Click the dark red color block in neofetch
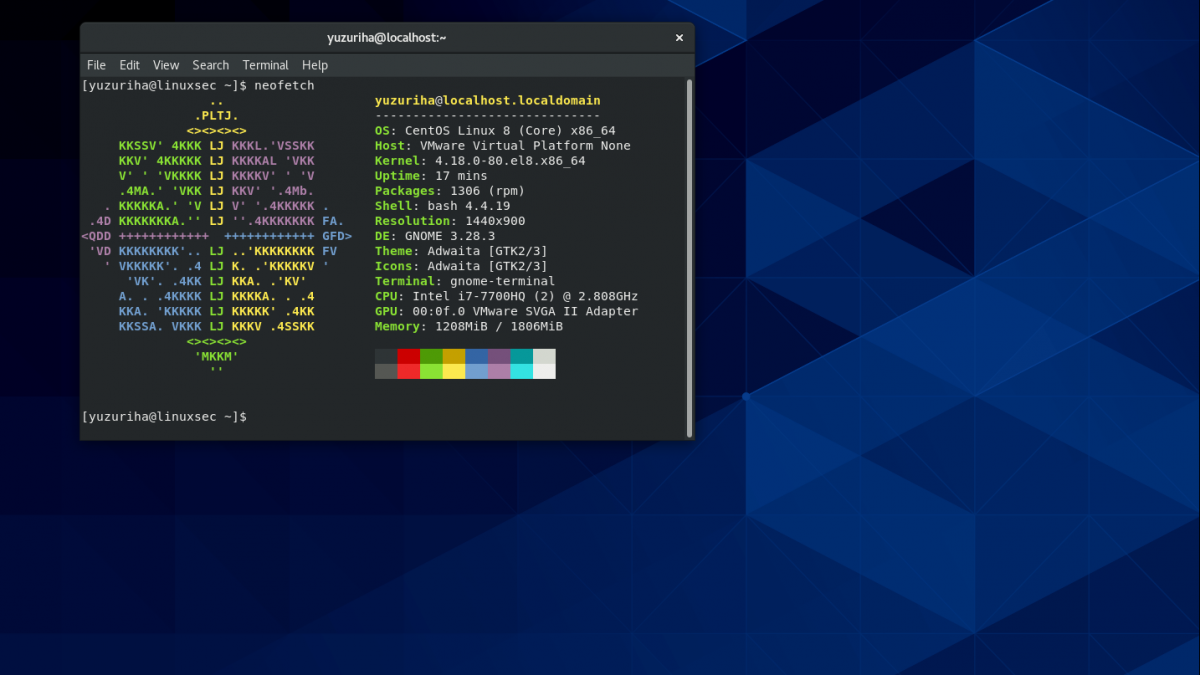Image resolution: width=1200 pixels, height=675 pixels. tap(408, 356)
